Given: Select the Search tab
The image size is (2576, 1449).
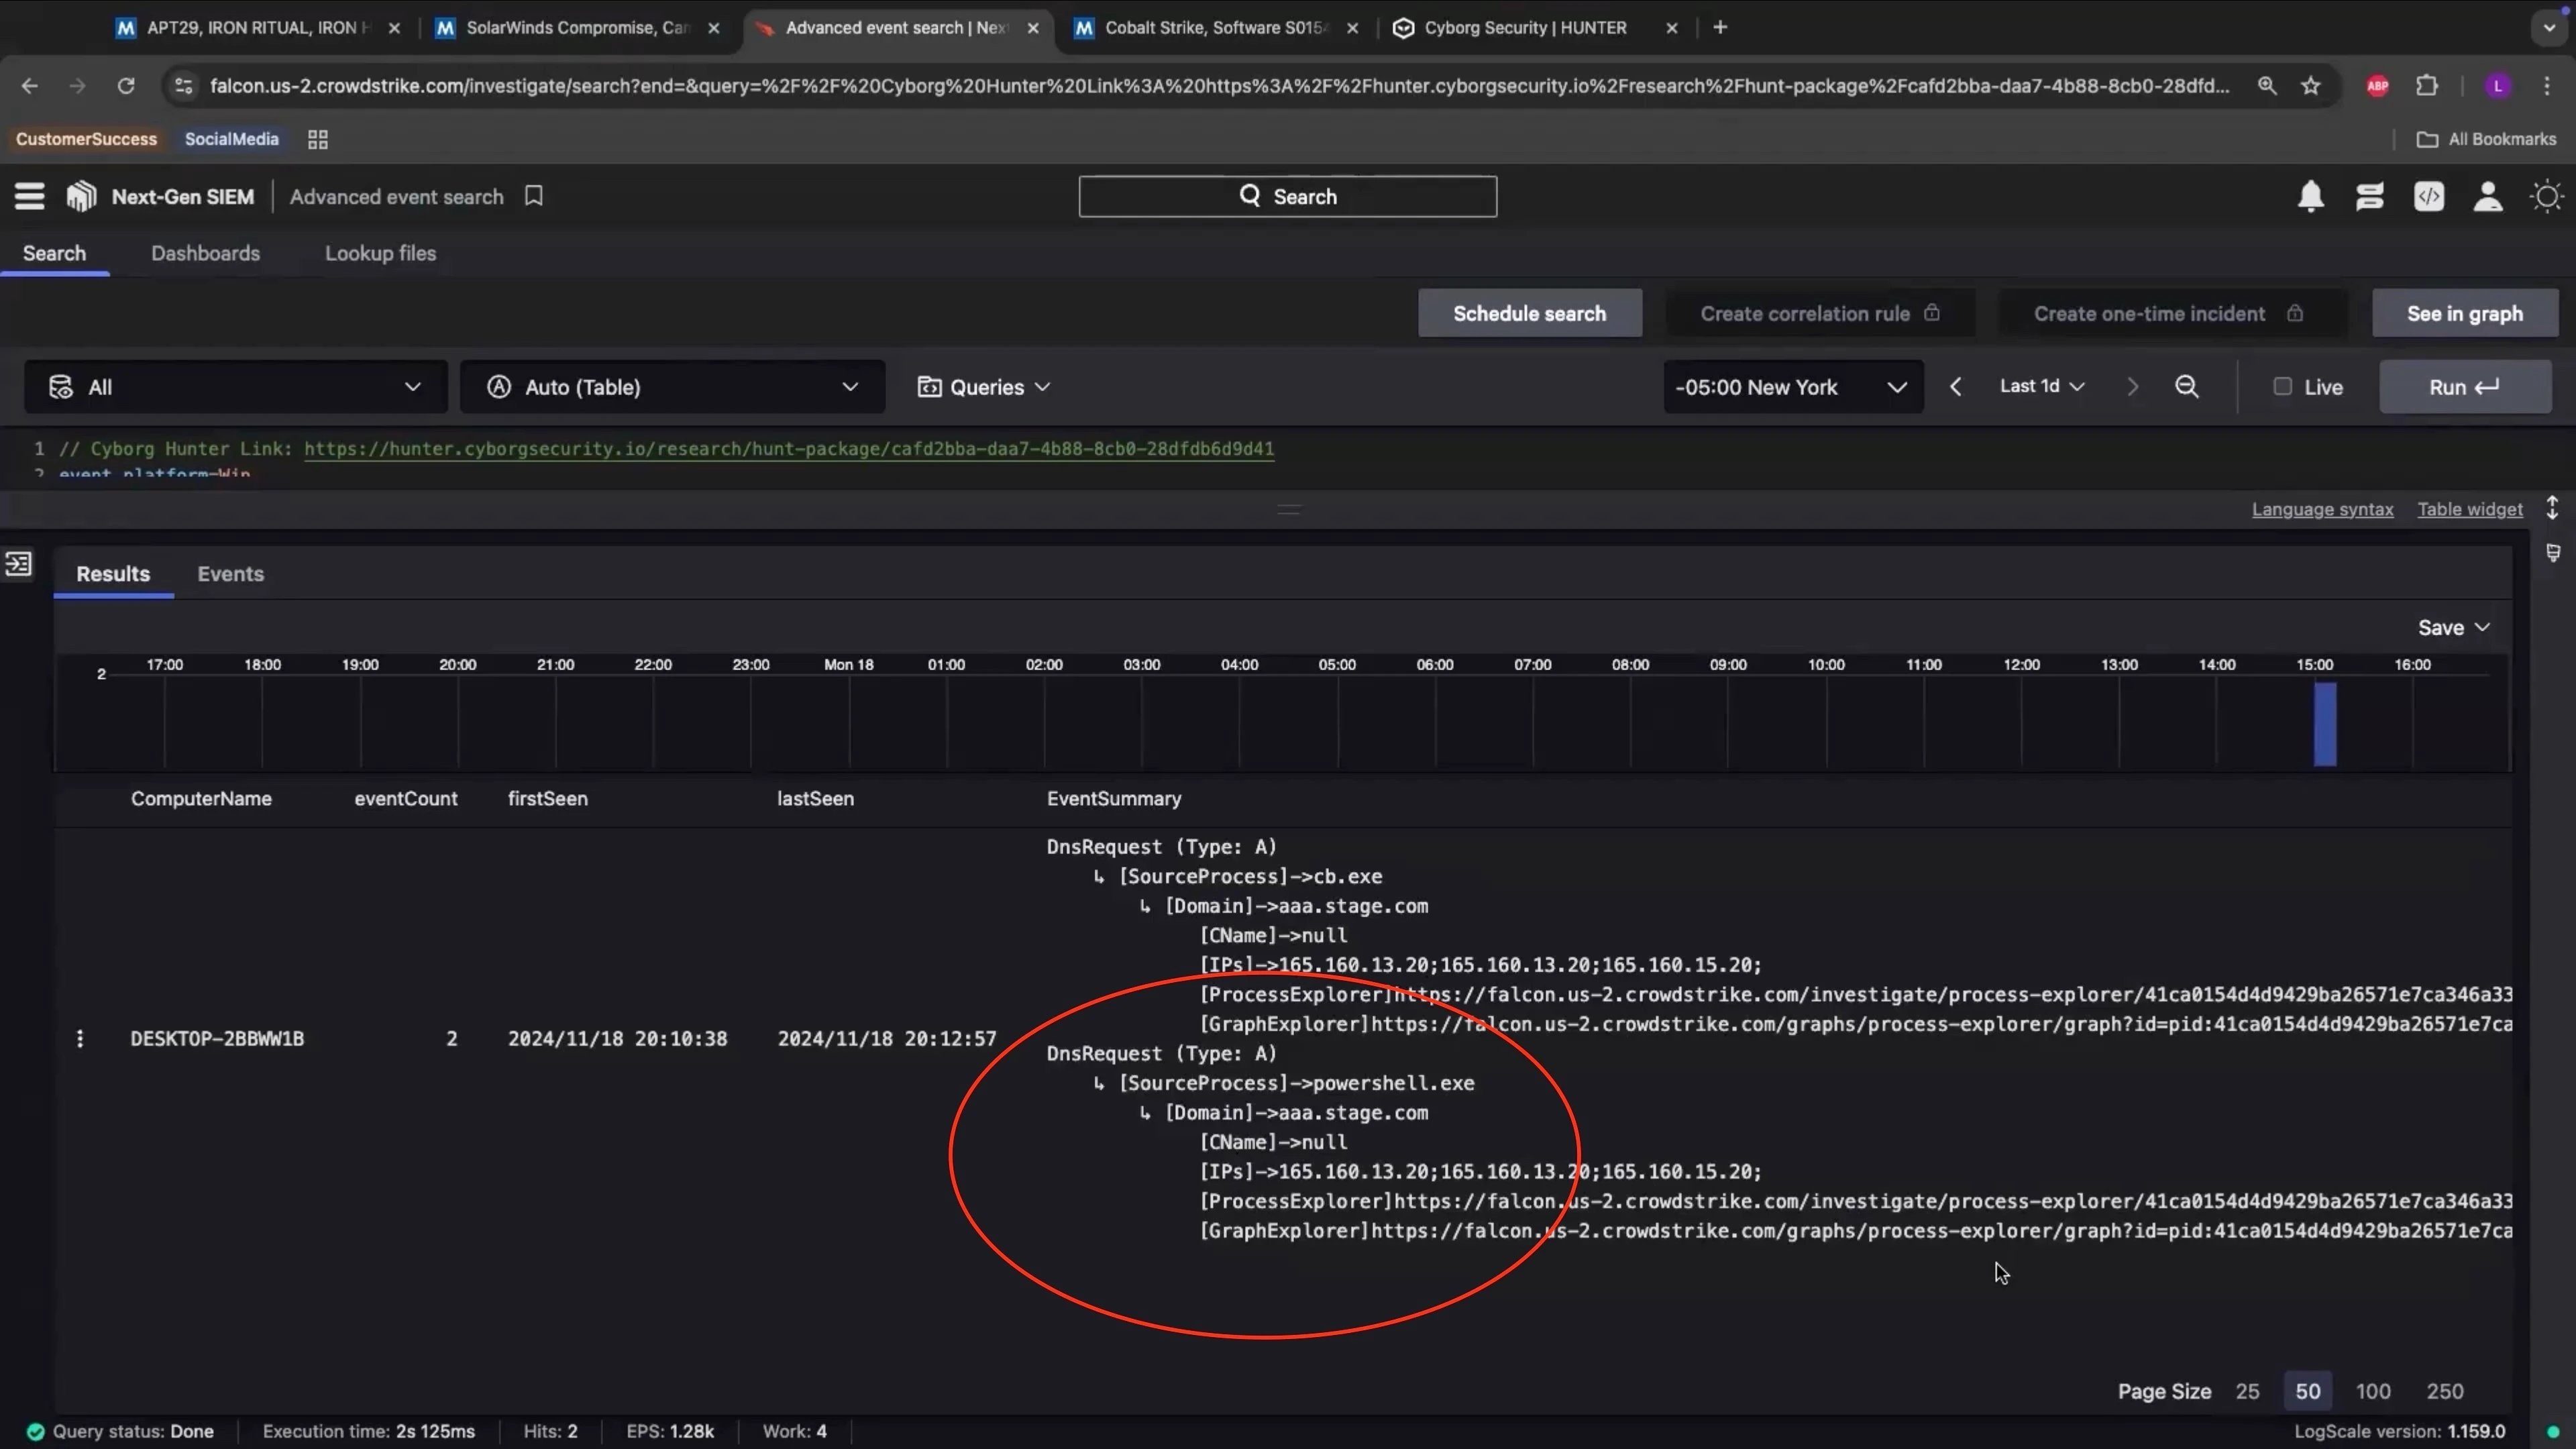Looking at the screenshot, I should (x=54, y=253).
